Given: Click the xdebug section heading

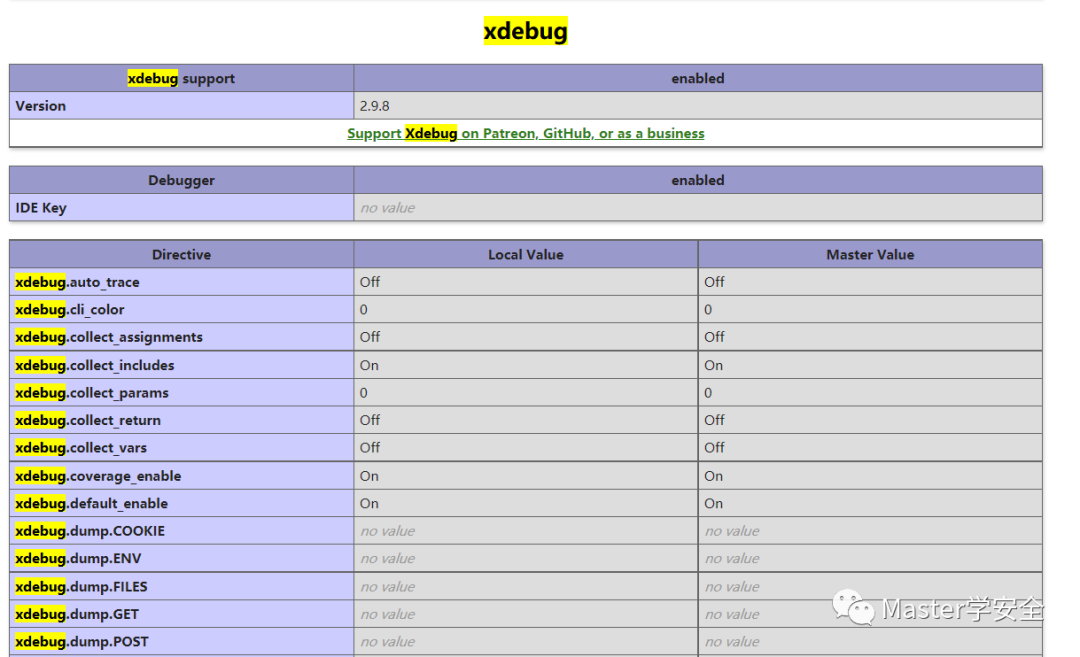Looking at the screenshot, I should tap(526, 31).
